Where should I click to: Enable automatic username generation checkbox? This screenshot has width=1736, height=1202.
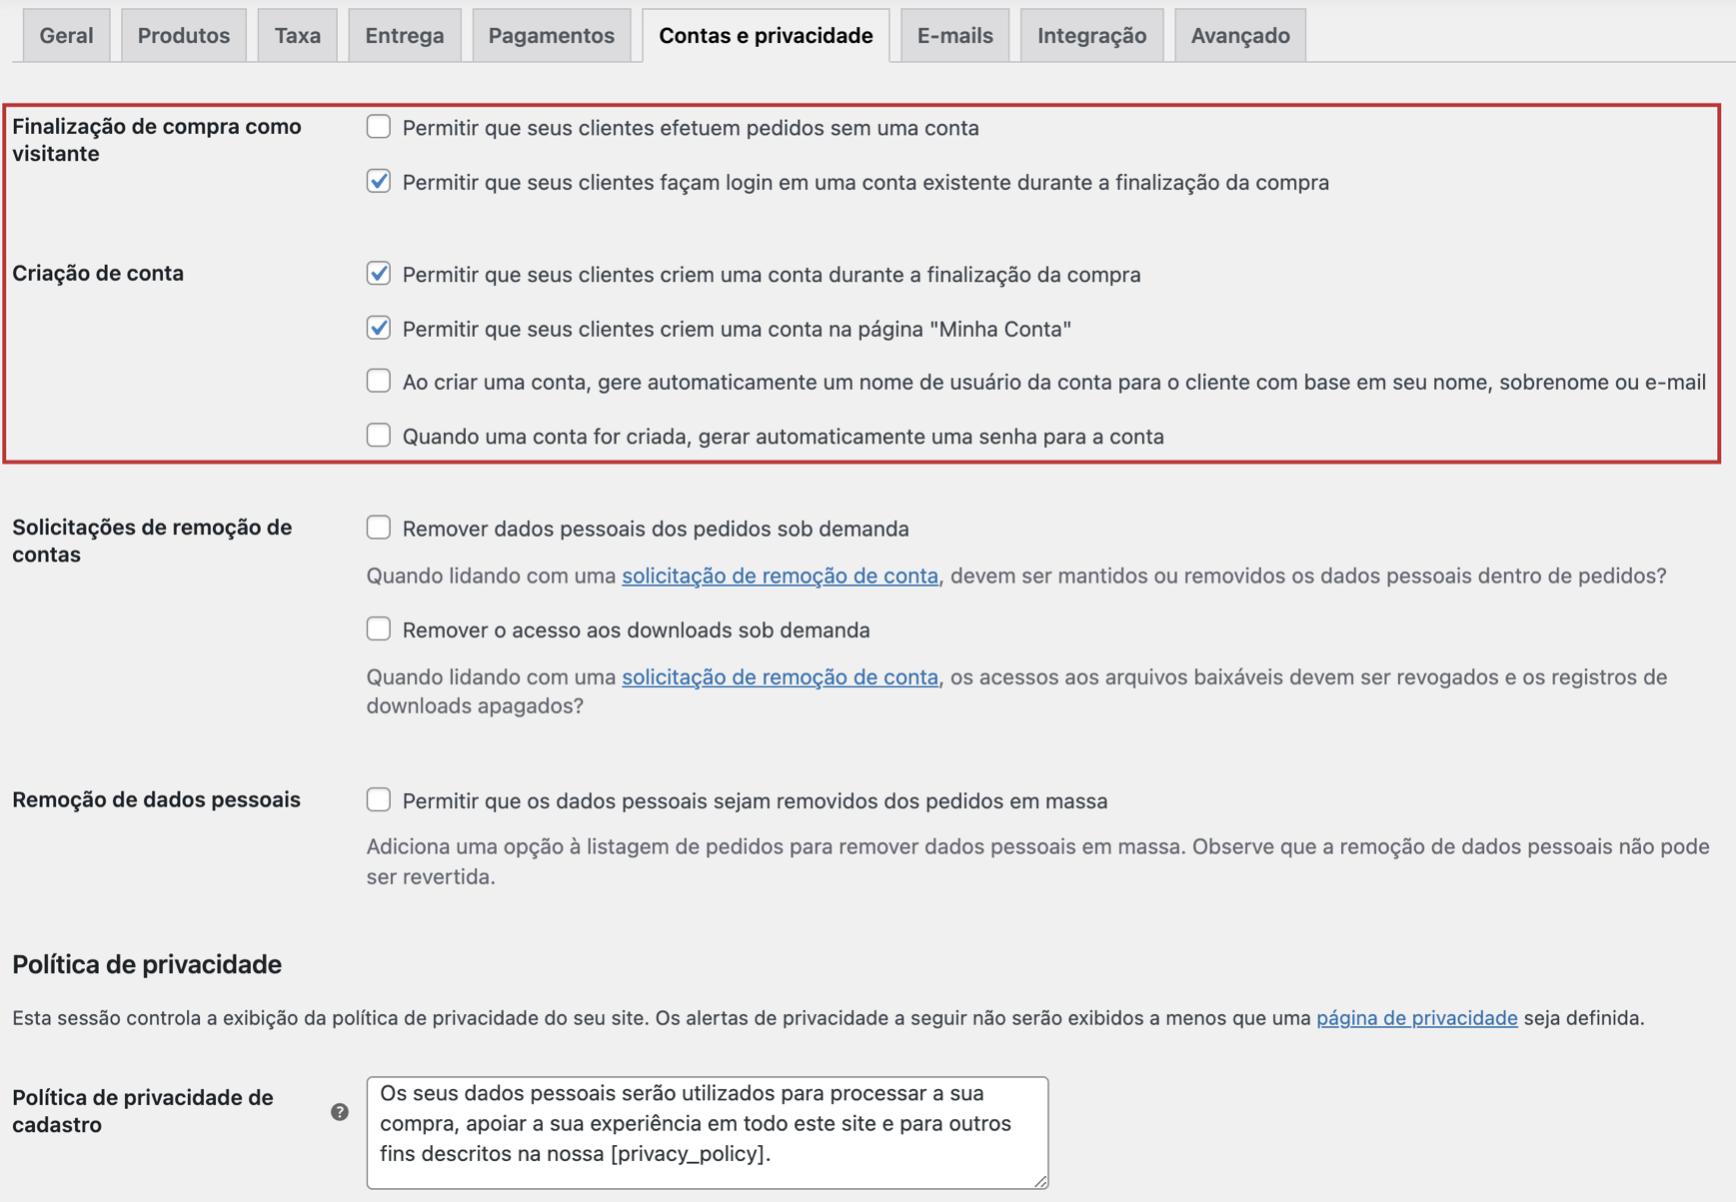pos(378,381)
